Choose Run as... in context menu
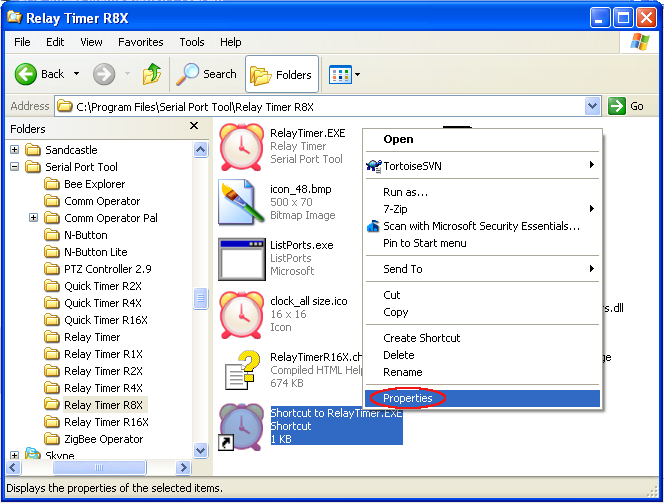This screenshot has height=503, width=664. 482,192
